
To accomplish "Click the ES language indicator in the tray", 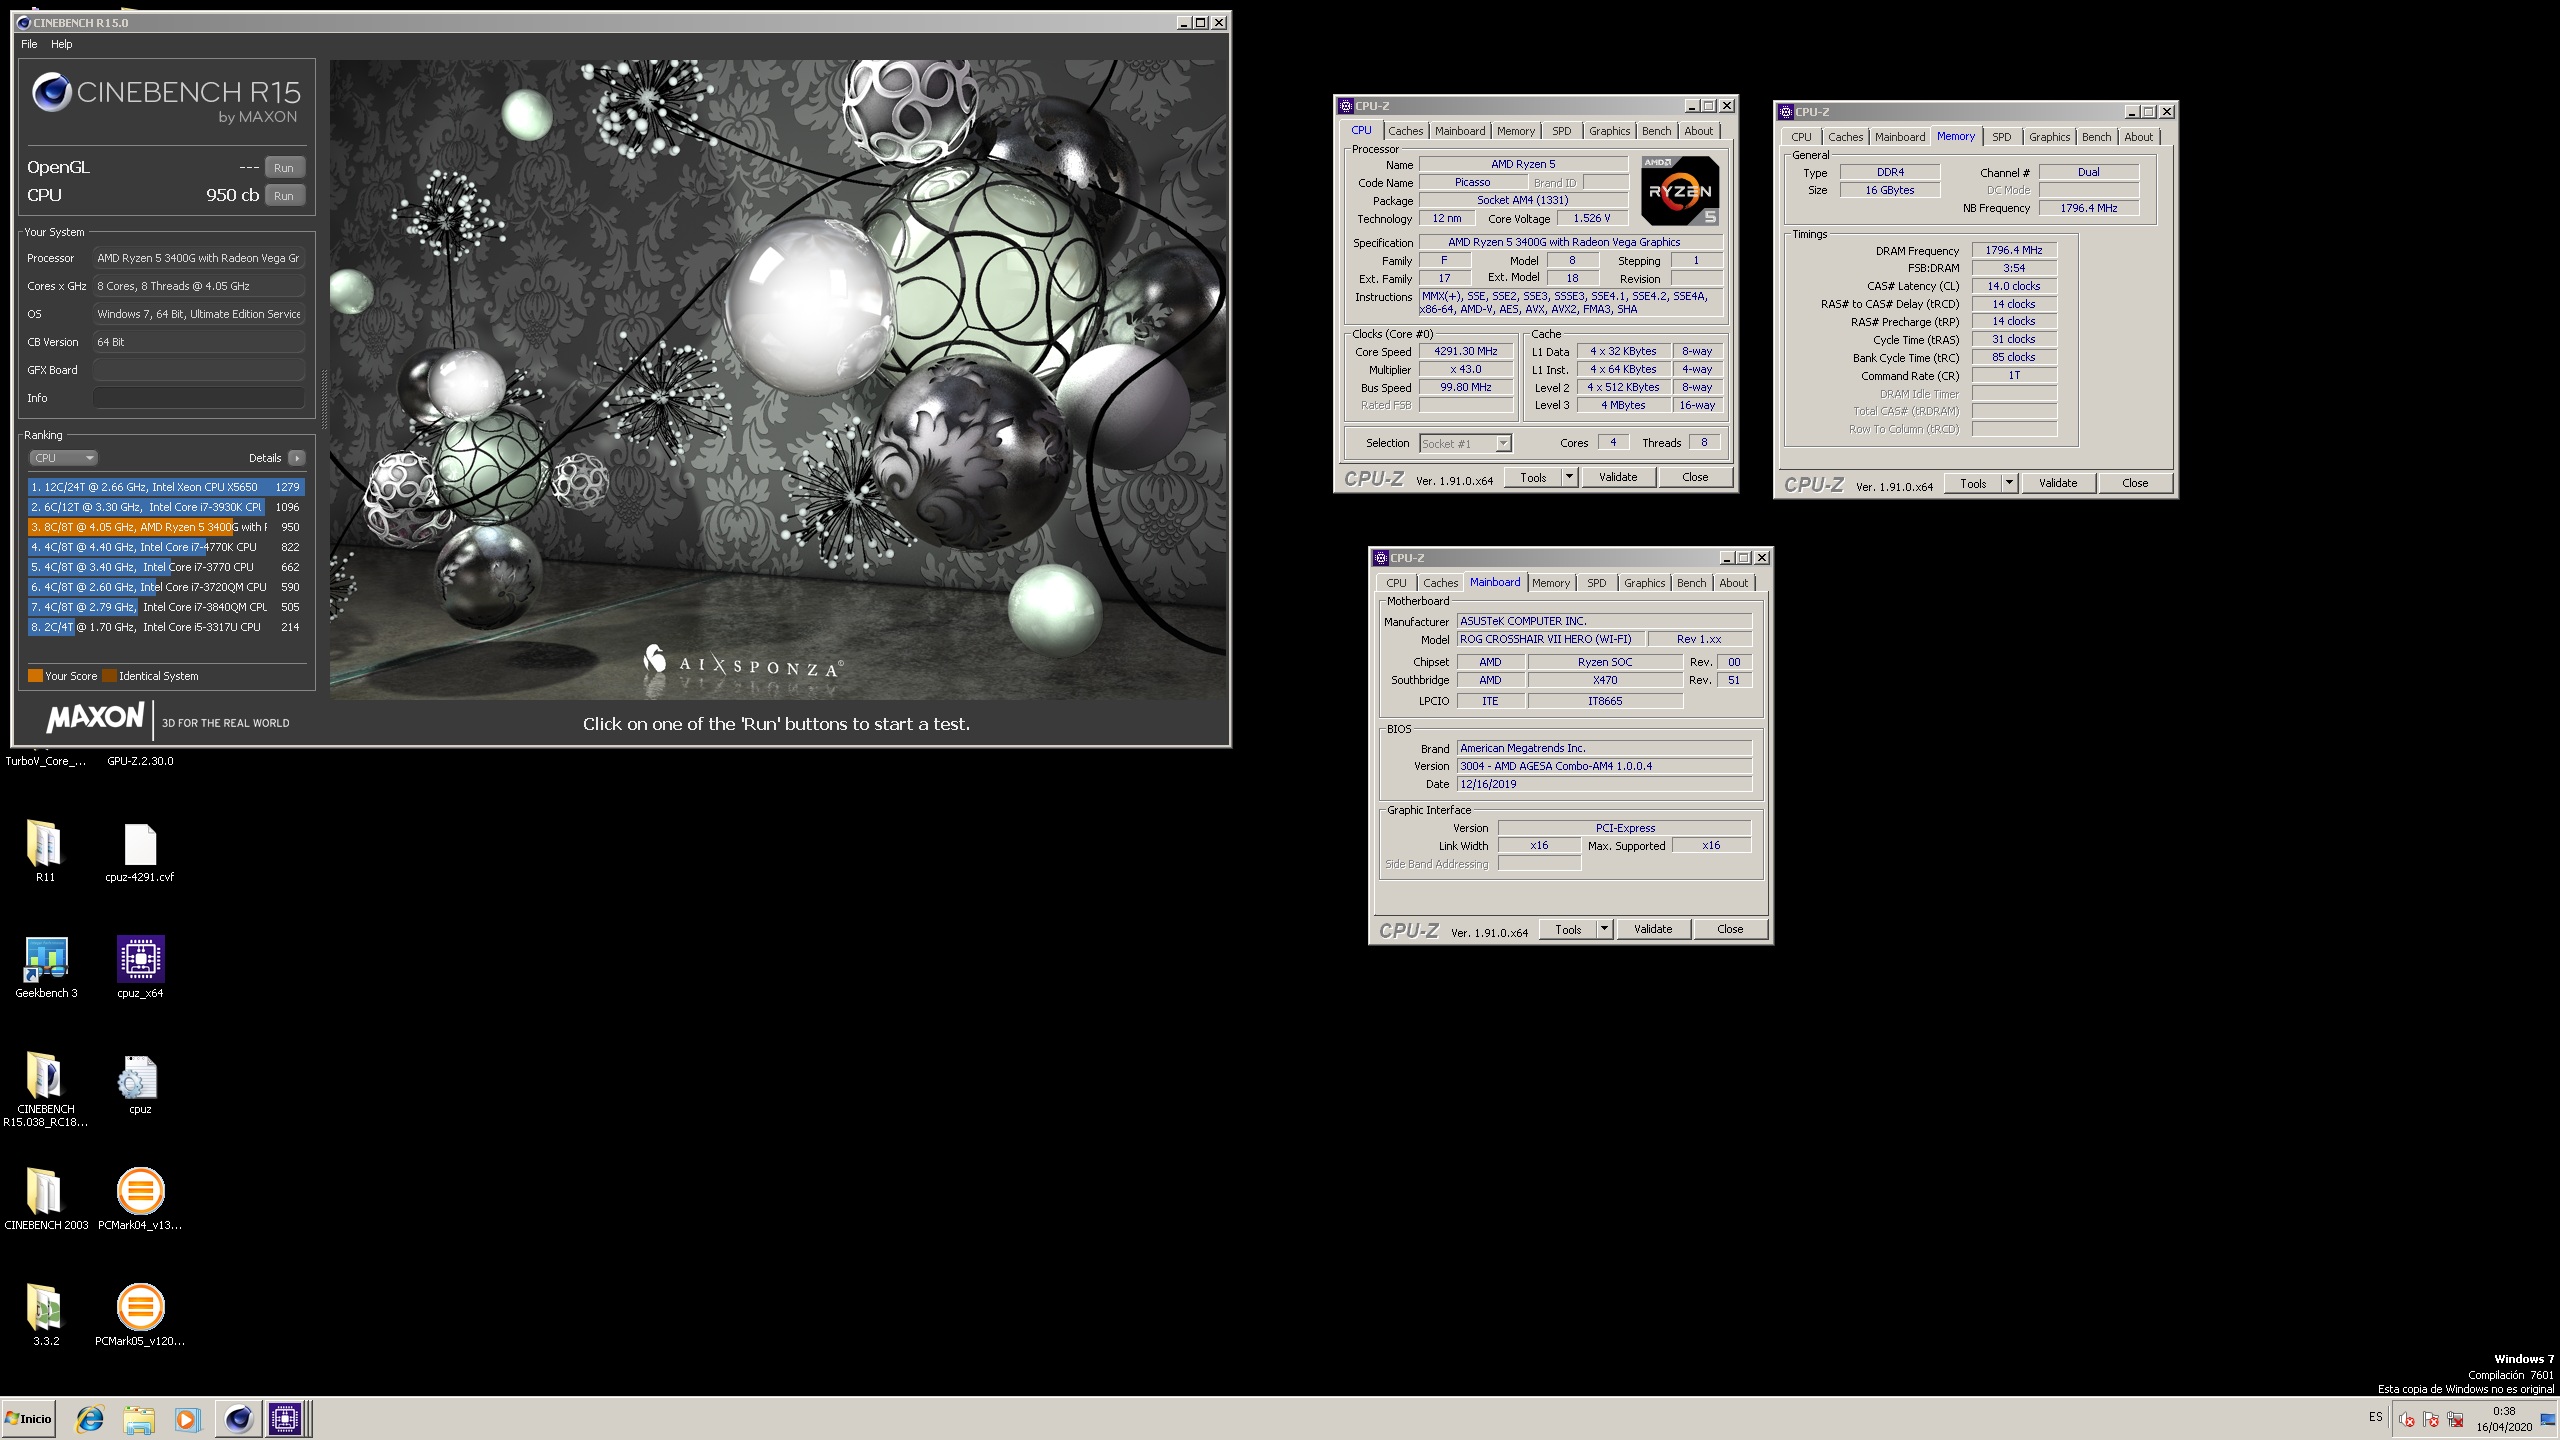I will tap(2375, 1417).
